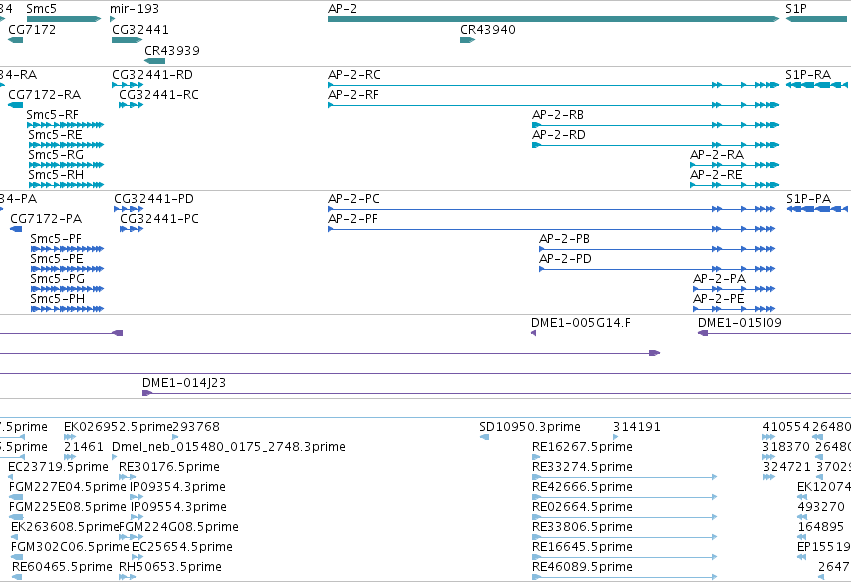Click transcript Smc5-RE

66,145
